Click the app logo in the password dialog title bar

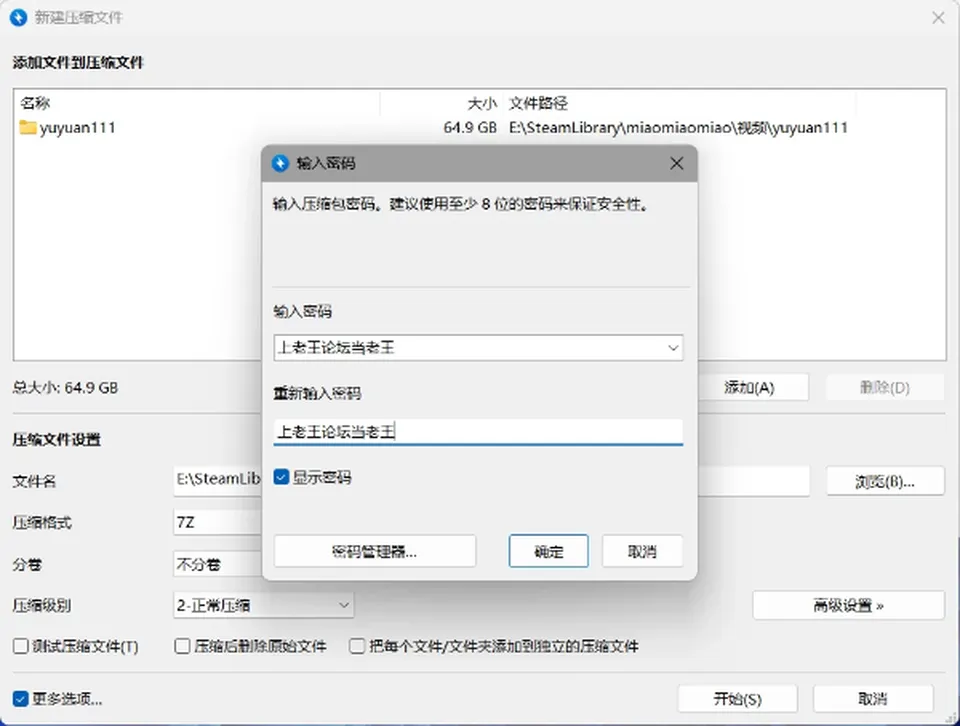click(x=280, y=163)
